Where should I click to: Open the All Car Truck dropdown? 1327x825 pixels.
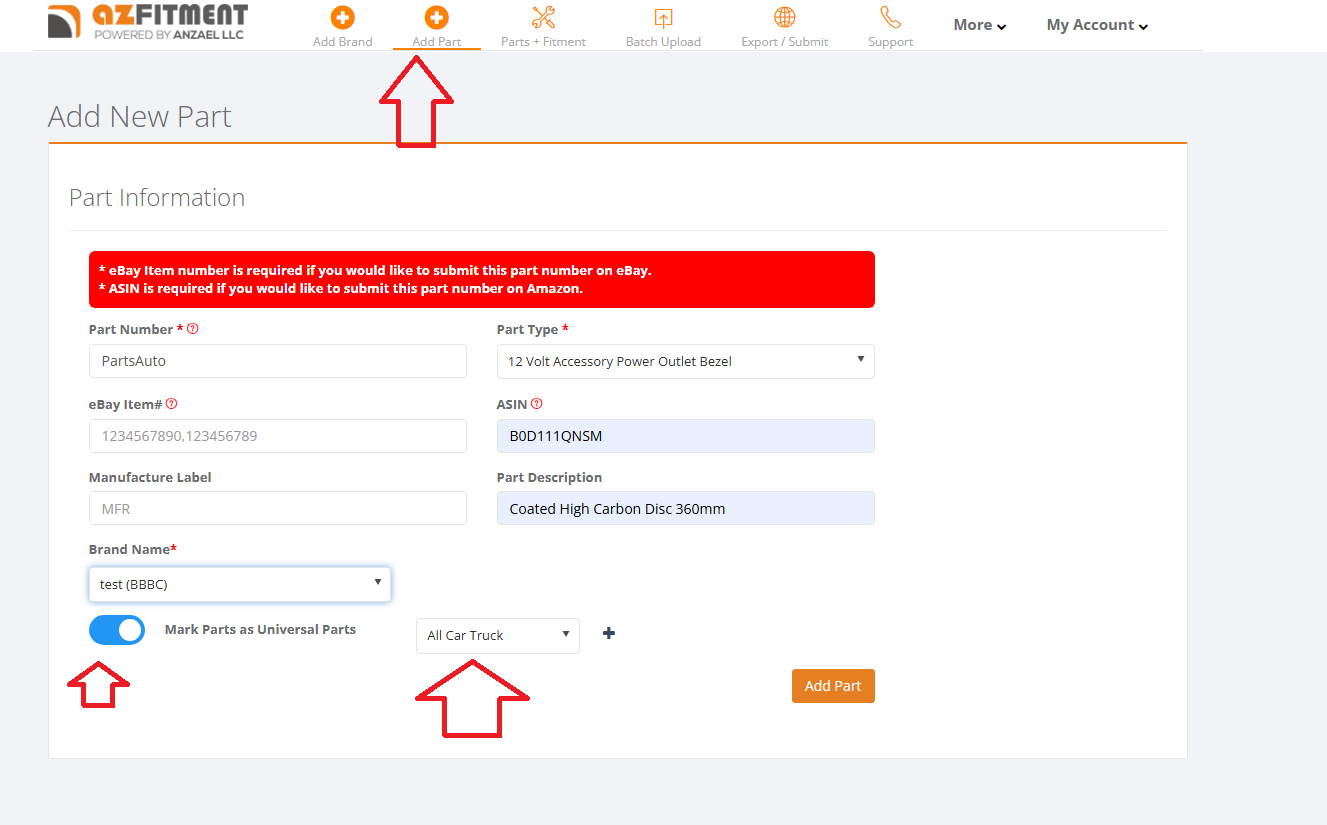pyautogui.click(x=498, y=635)
